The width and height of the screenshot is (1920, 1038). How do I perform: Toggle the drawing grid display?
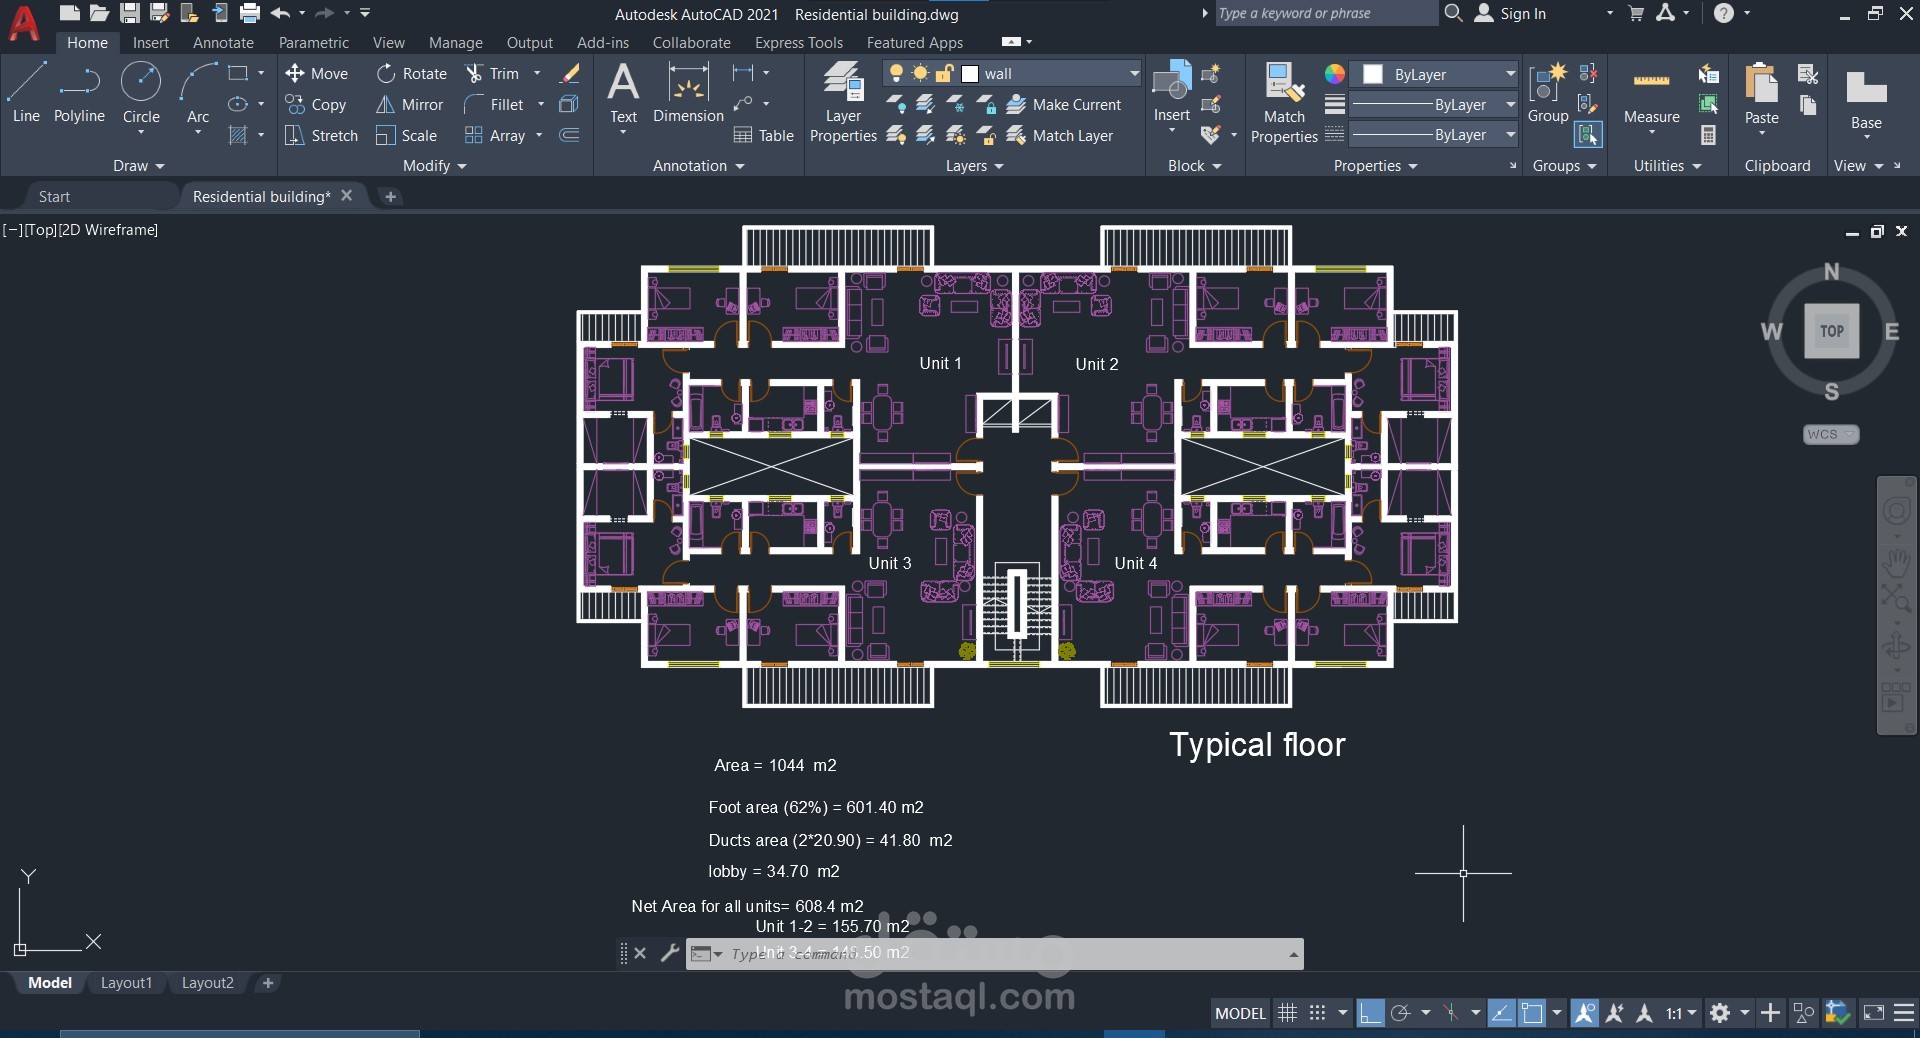pos(1287,1013)
